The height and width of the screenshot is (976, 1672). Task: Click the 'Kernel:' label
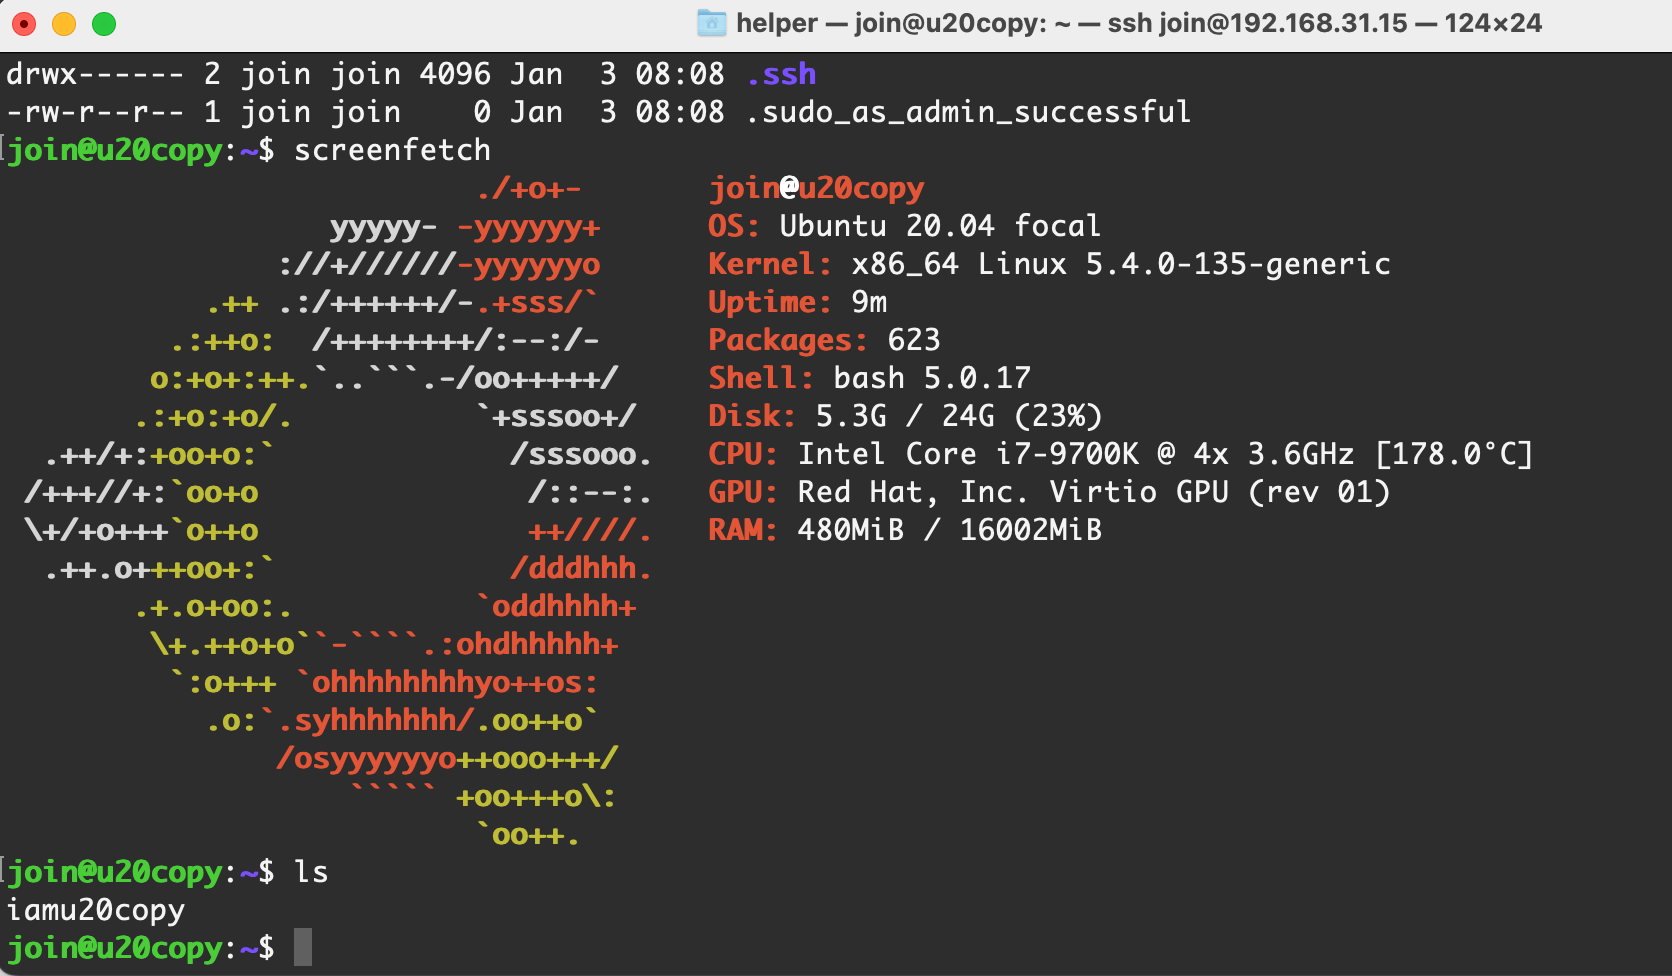click(x=770, y=264)
